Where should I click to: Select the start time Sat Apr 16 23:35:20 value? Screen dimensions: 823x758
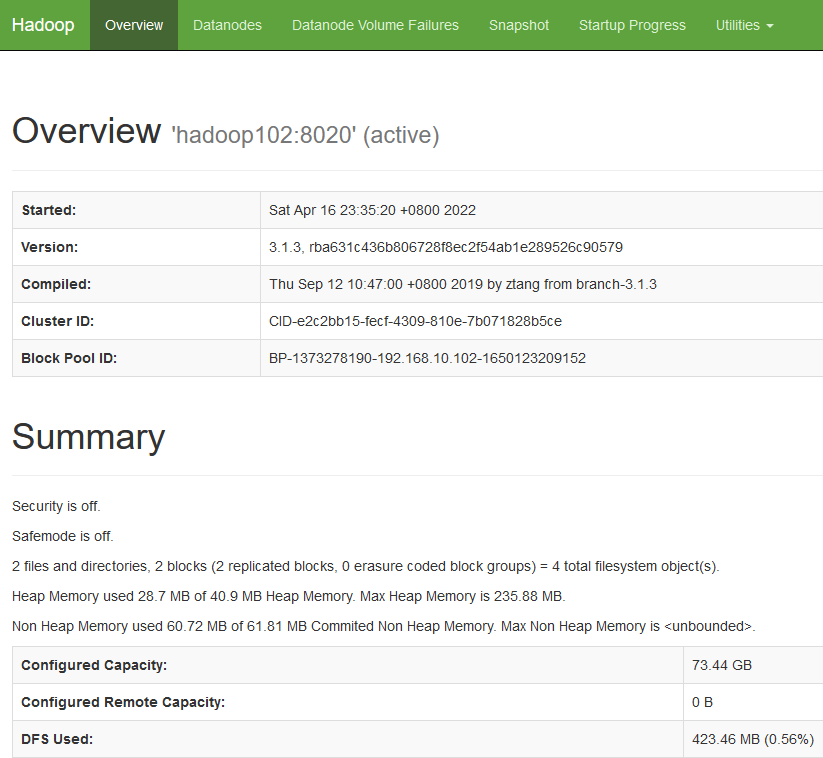click(372, 210)
